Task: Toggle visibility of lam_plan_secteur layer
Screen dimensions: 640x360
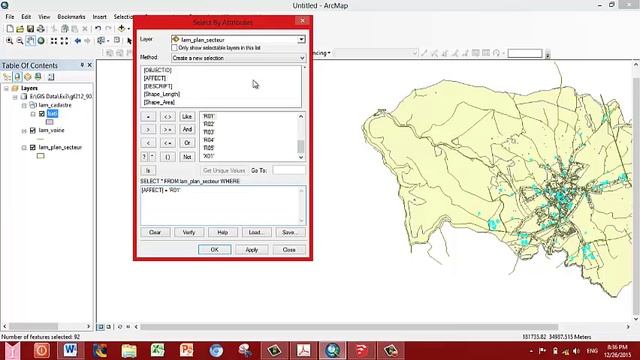Action: 33,147
